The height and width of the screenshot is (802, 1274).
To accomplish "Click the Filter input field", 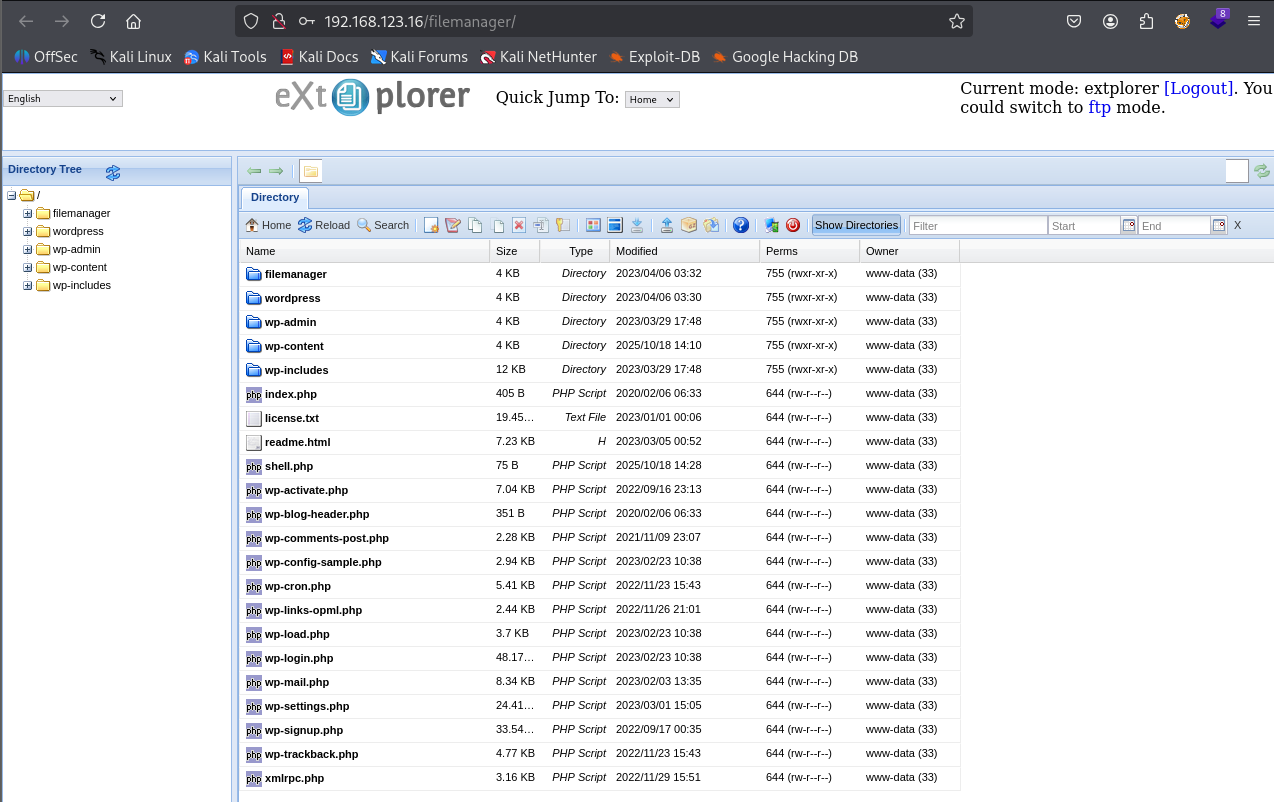I will (977, 226).
